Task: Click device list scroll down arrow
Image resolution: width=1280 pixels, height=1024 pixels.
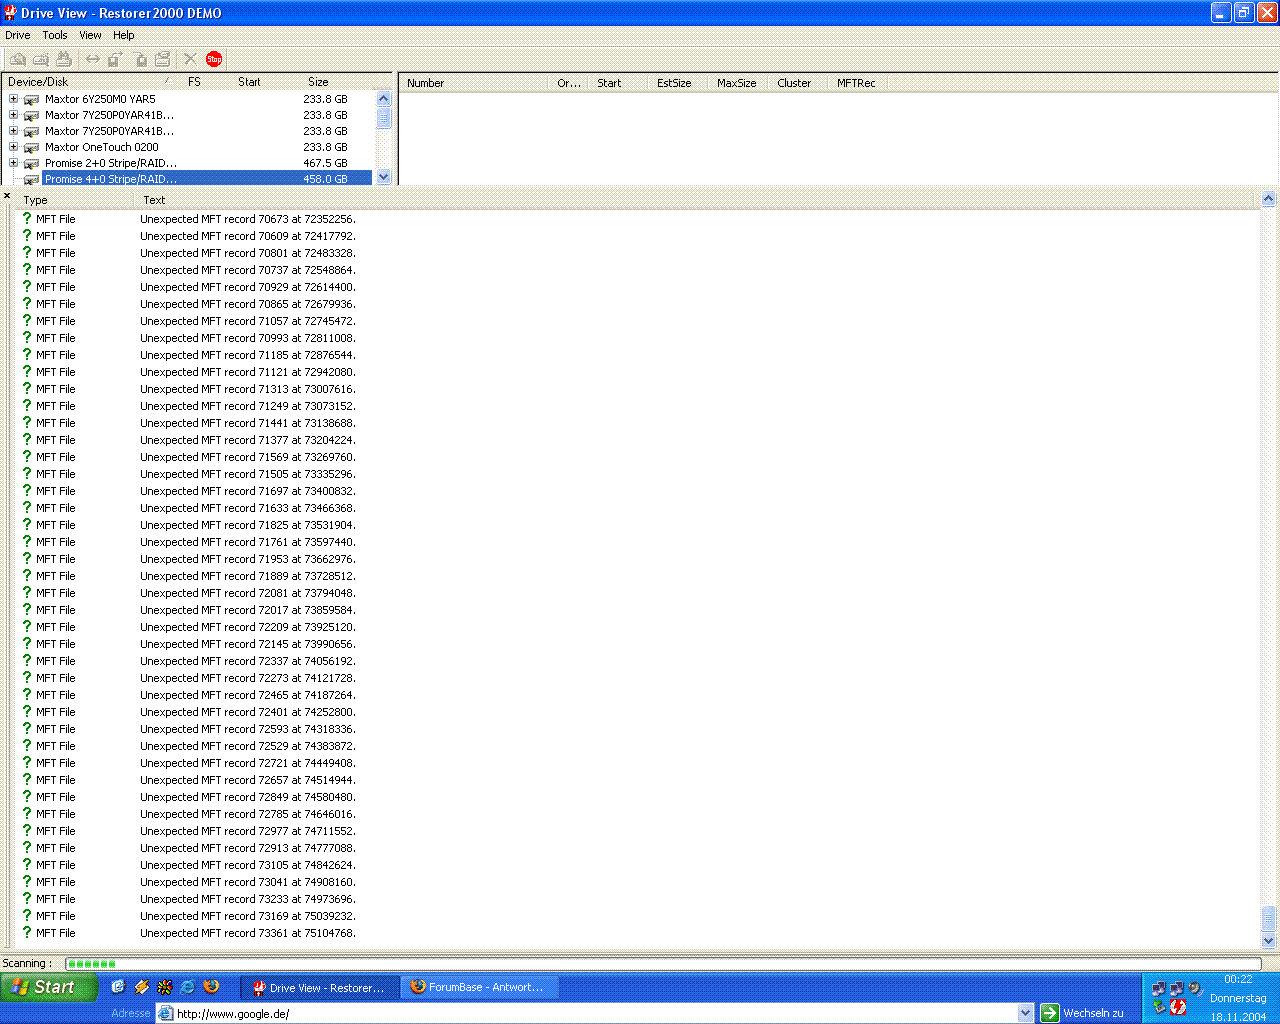Action: [x=383, y=177]
